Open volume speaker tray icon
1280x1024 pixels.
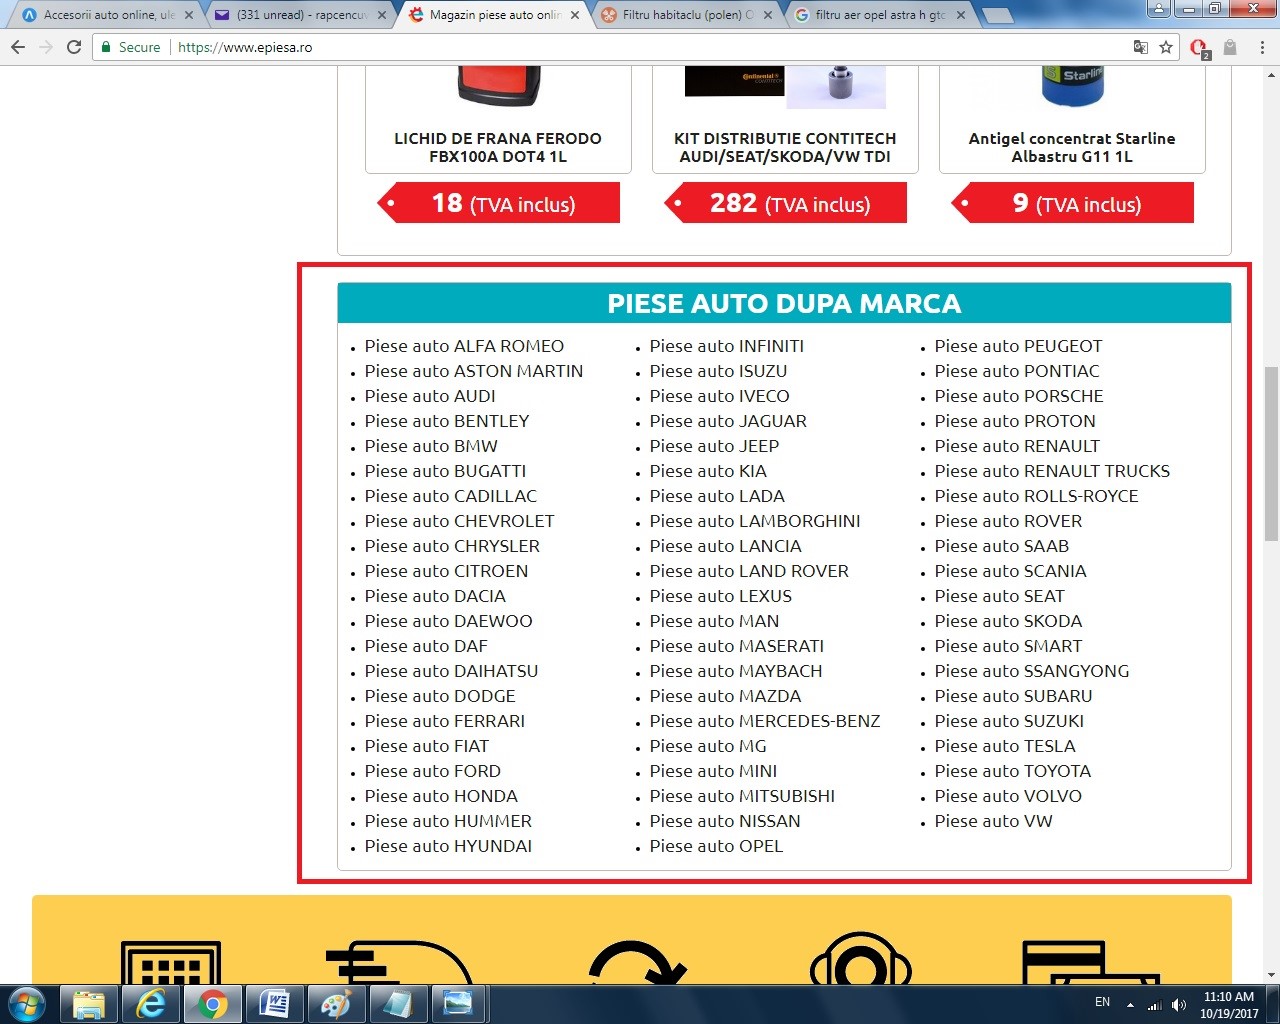(x=1179, y=1004)
